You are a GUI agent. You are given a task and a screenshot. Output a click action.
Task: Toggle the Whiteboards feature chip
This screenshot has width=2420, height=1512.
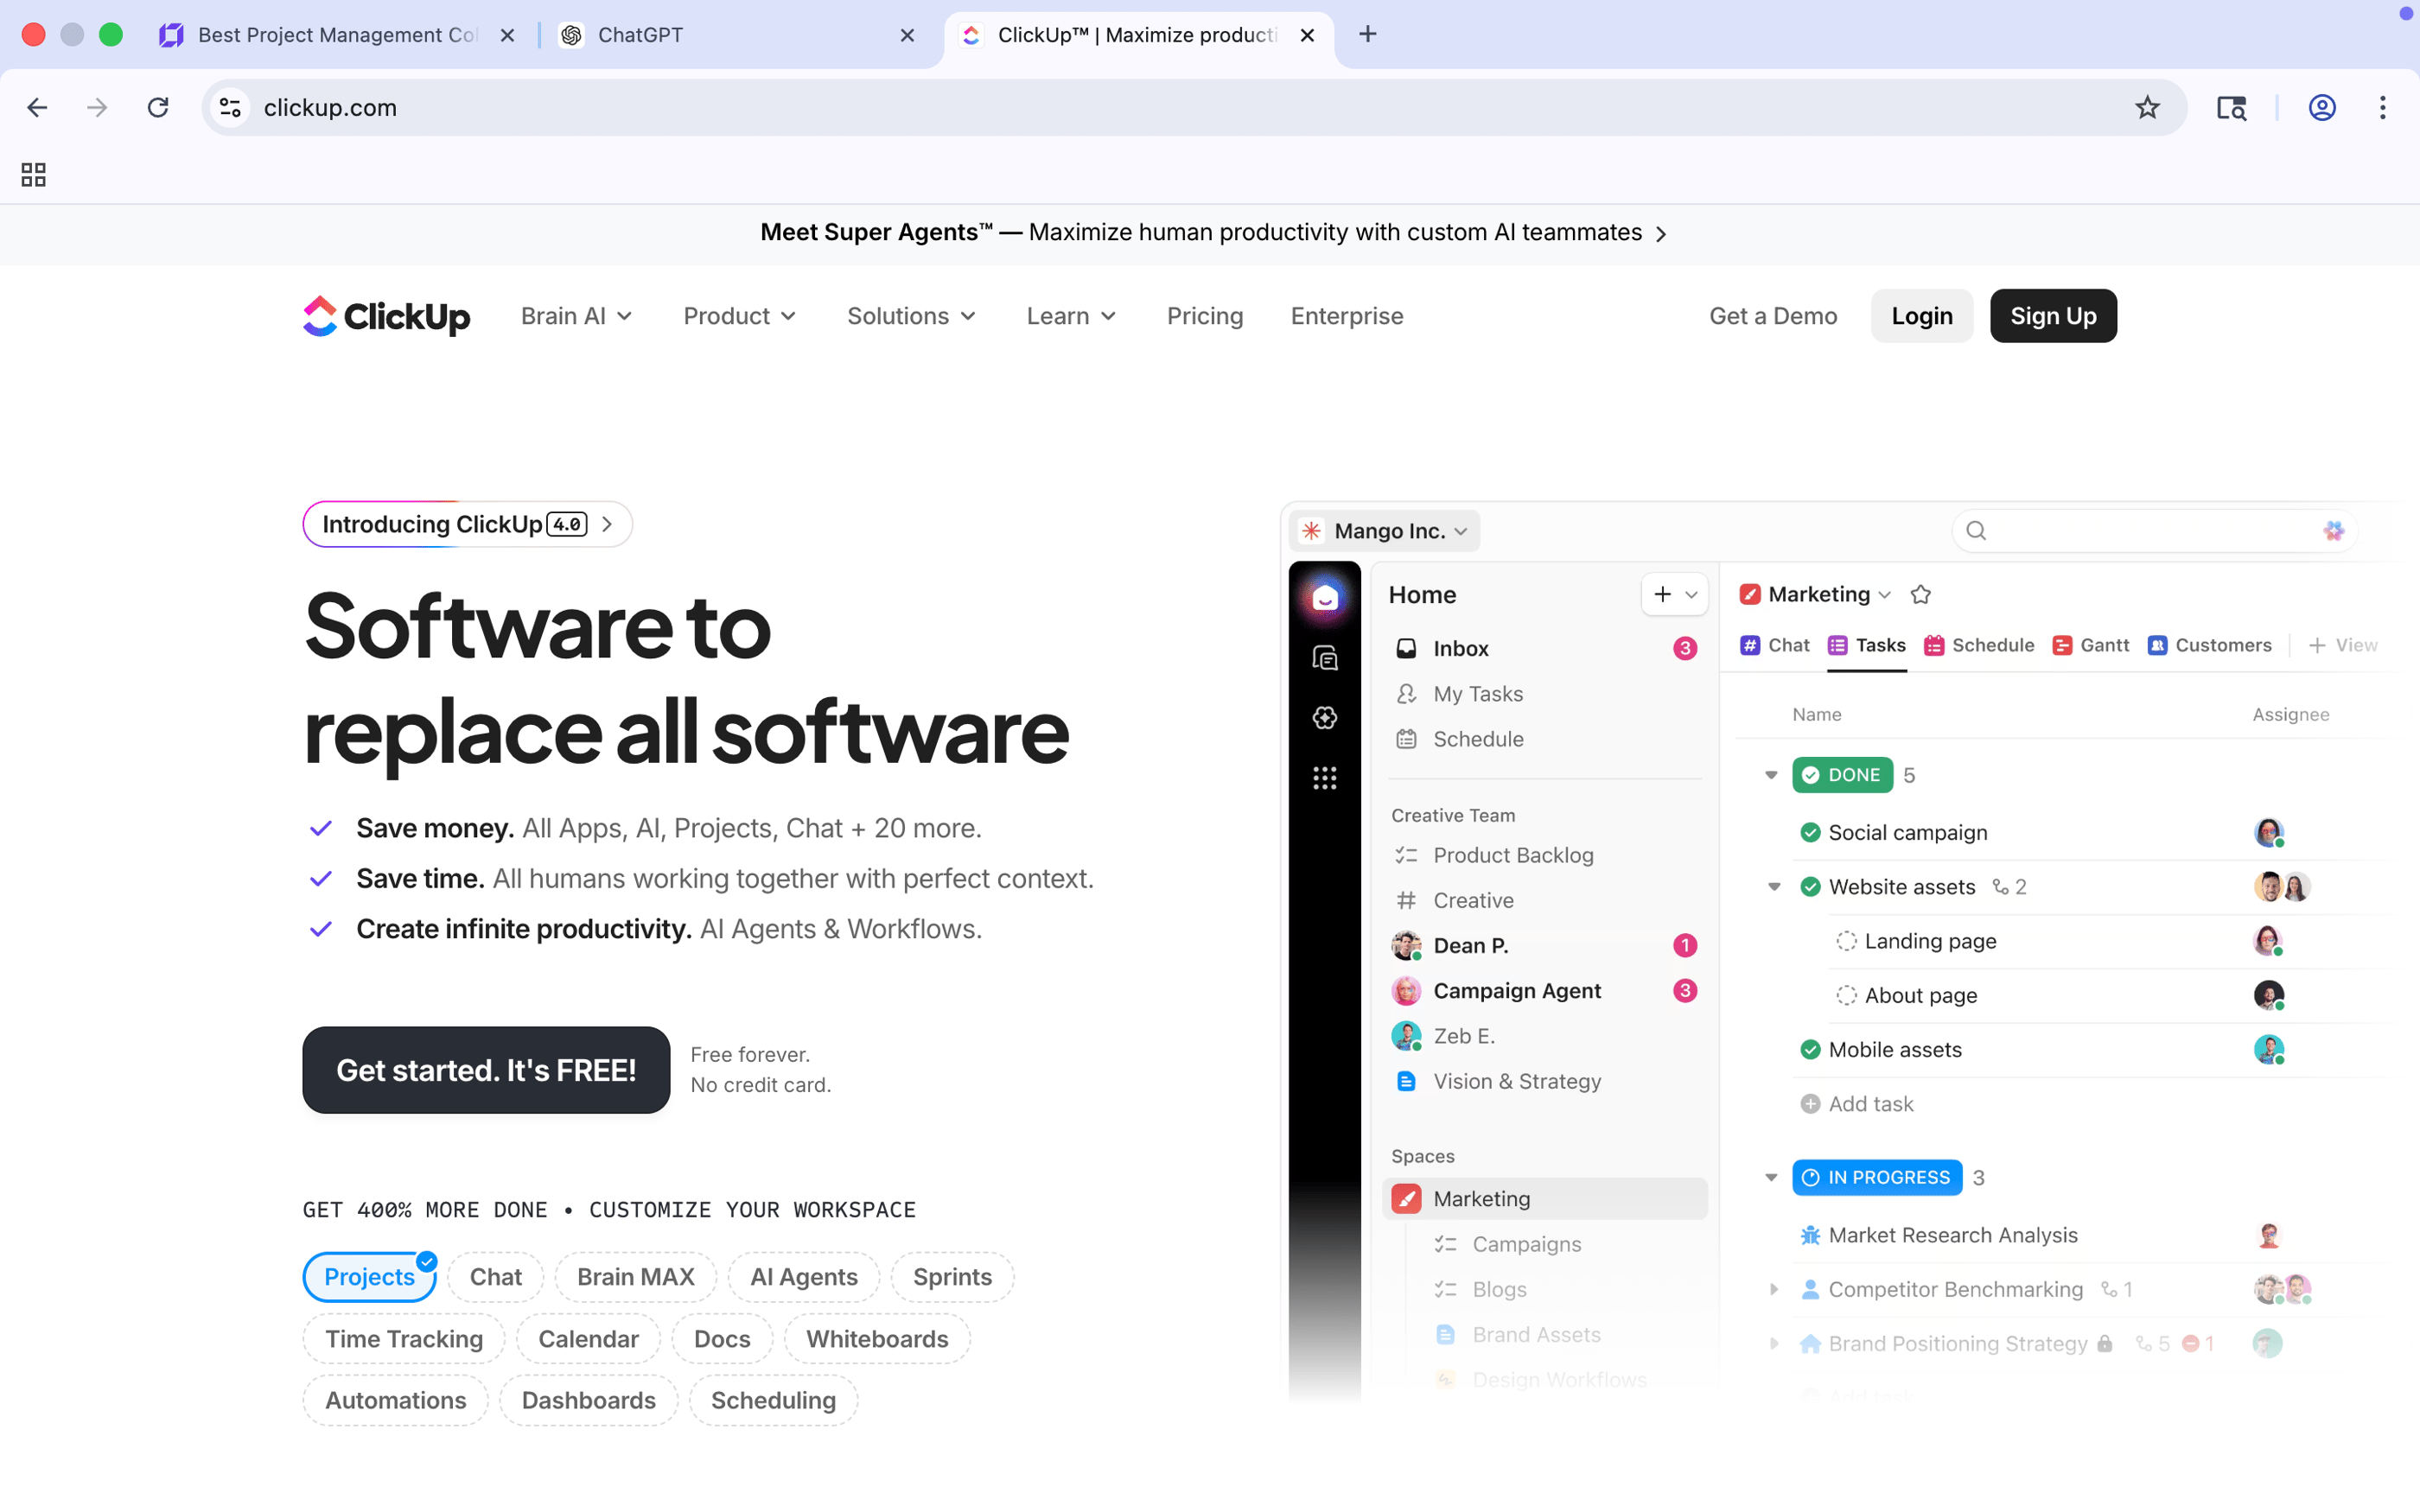876,1339
